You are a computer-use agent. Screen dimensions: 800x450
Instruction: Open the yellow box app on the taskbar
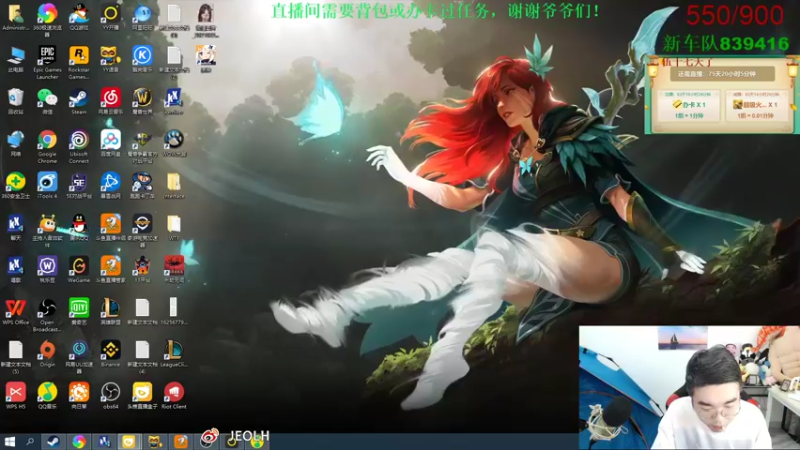pyautogui.click(x=129, y=441)
